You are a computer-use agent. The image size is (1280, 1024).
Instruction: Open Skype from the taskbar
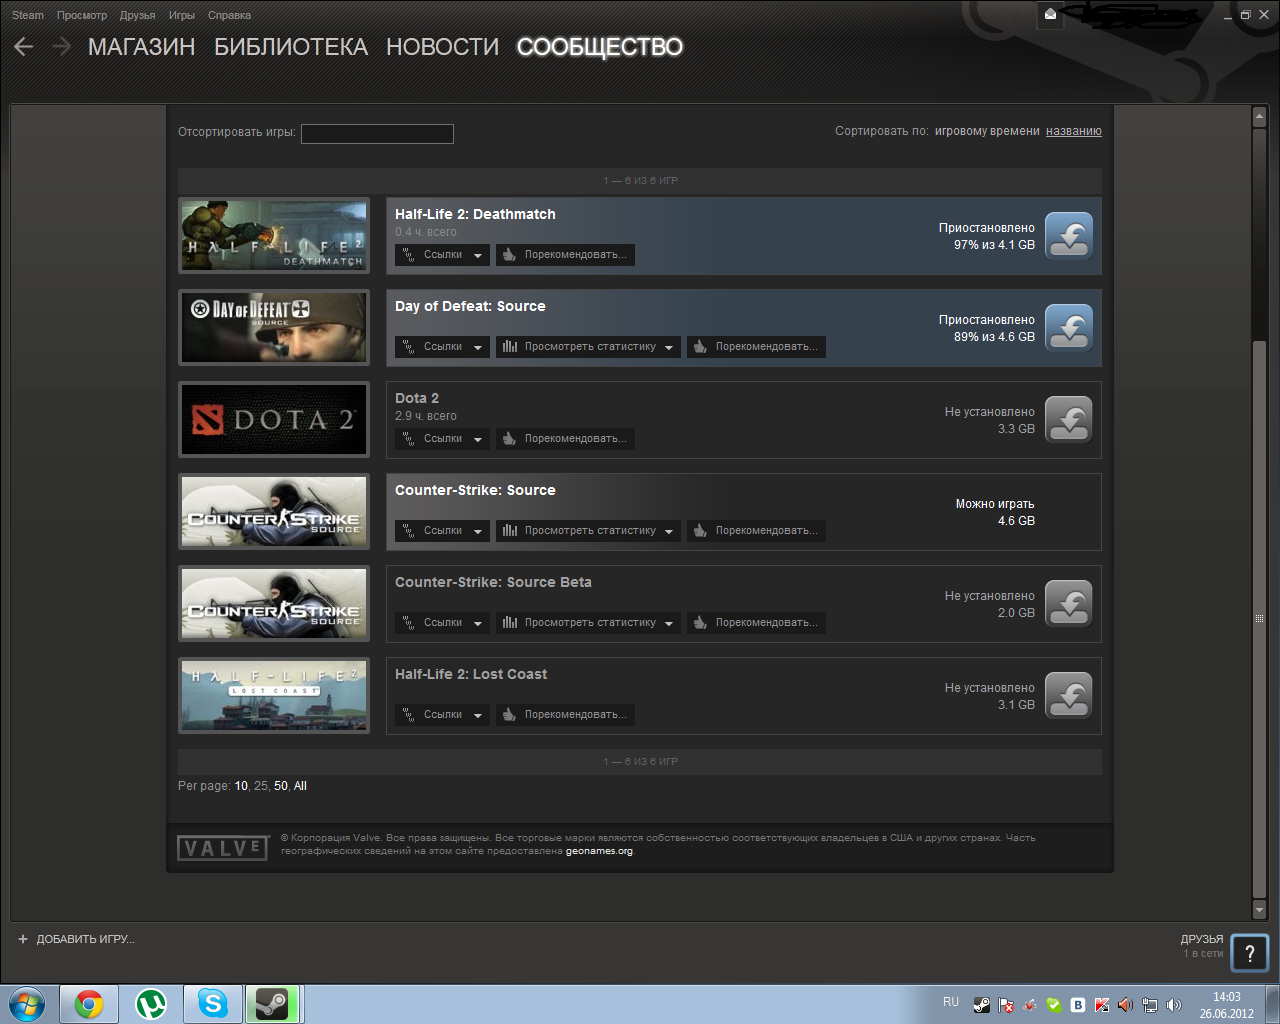(213, 1003)
